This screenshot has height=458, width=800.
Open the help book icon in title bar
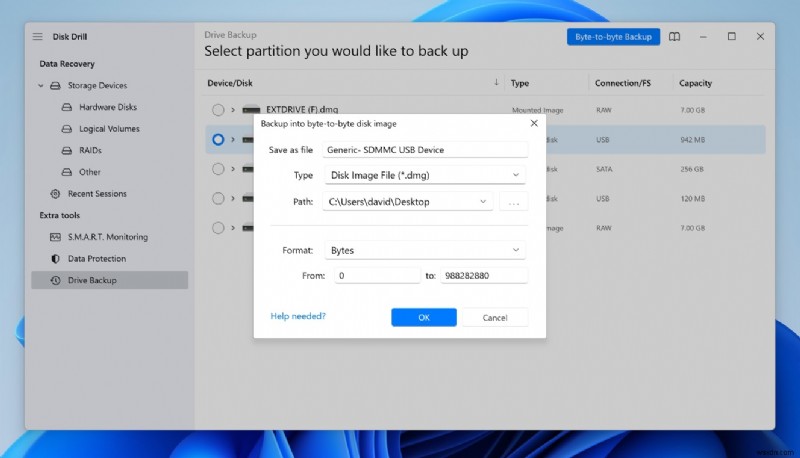pyautogui.click(x=674, y=37)
